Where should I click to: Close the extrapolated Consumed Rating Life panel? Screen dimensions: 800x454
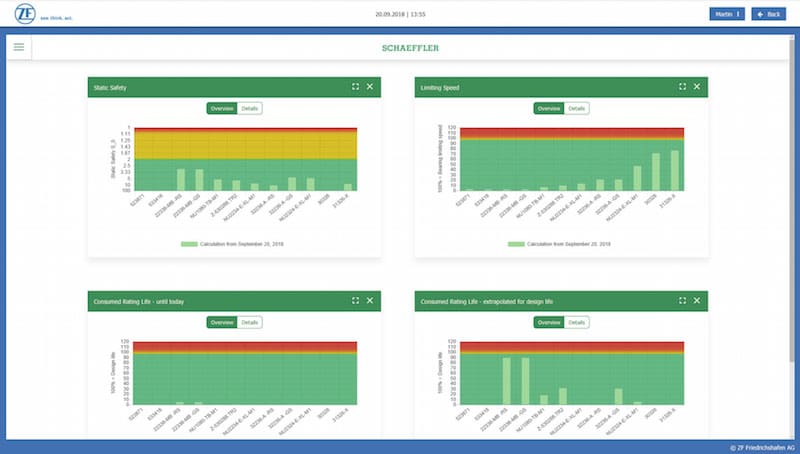(697, 300)
